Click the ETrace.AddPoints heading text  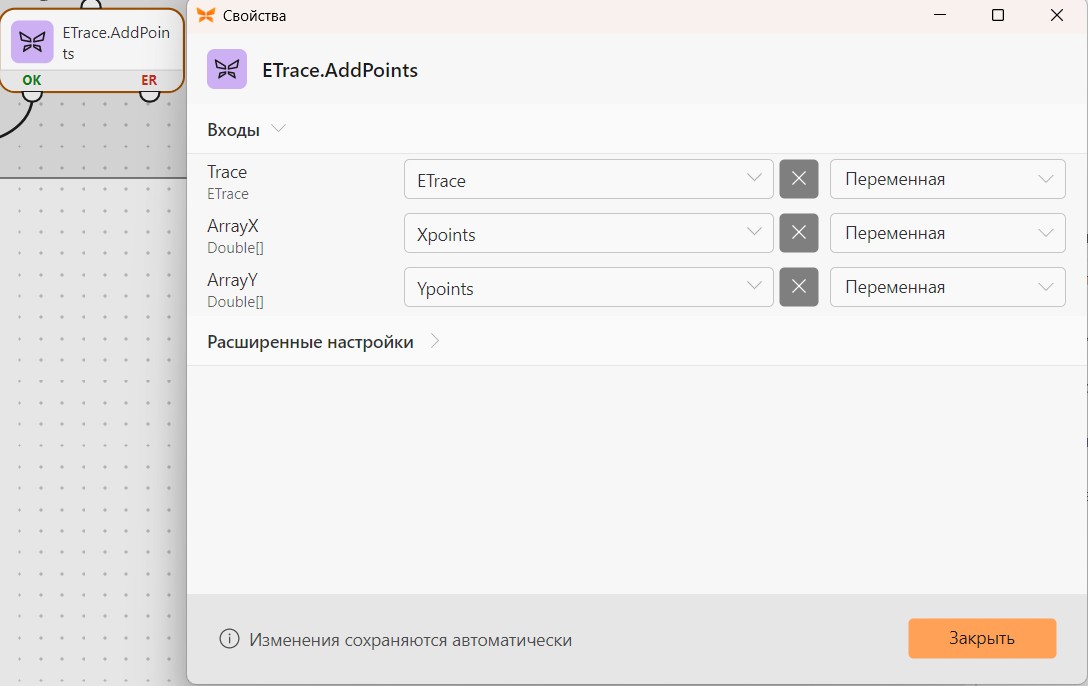(340, 70)
